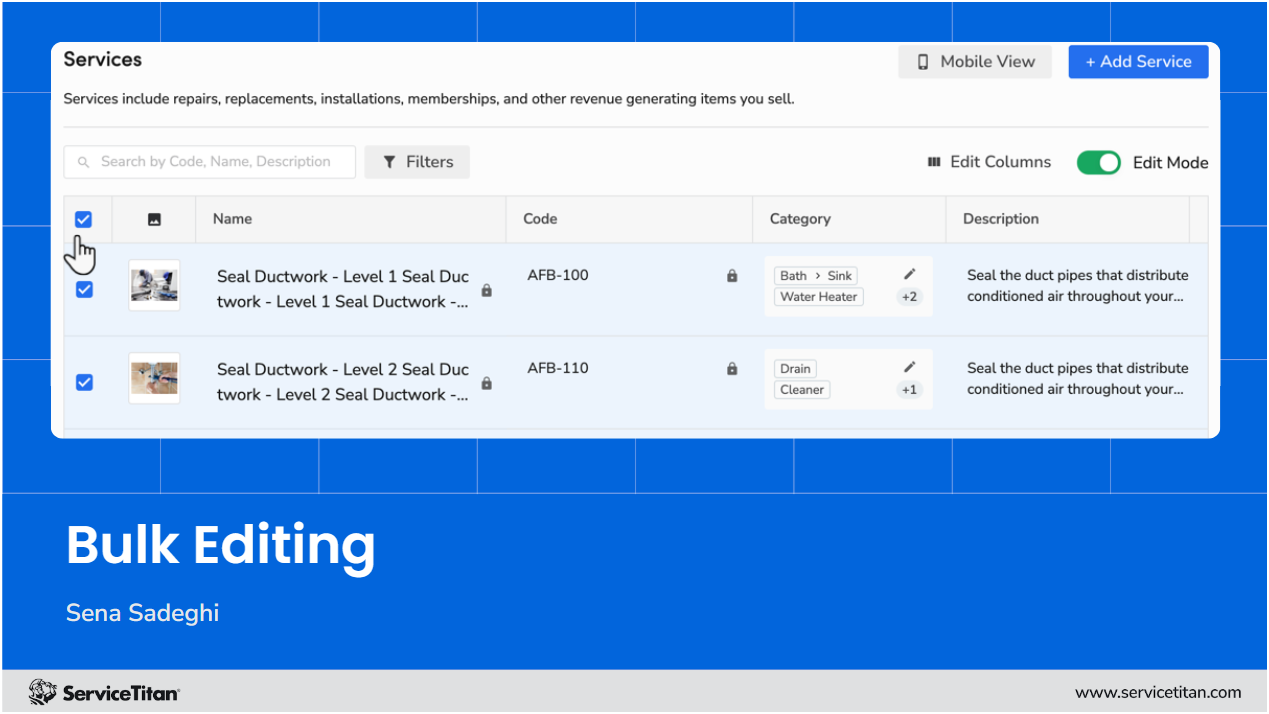Click the lock icon next to code AFB-100
This screenshot has width=1269, height=714.
[x=732, y=276]
